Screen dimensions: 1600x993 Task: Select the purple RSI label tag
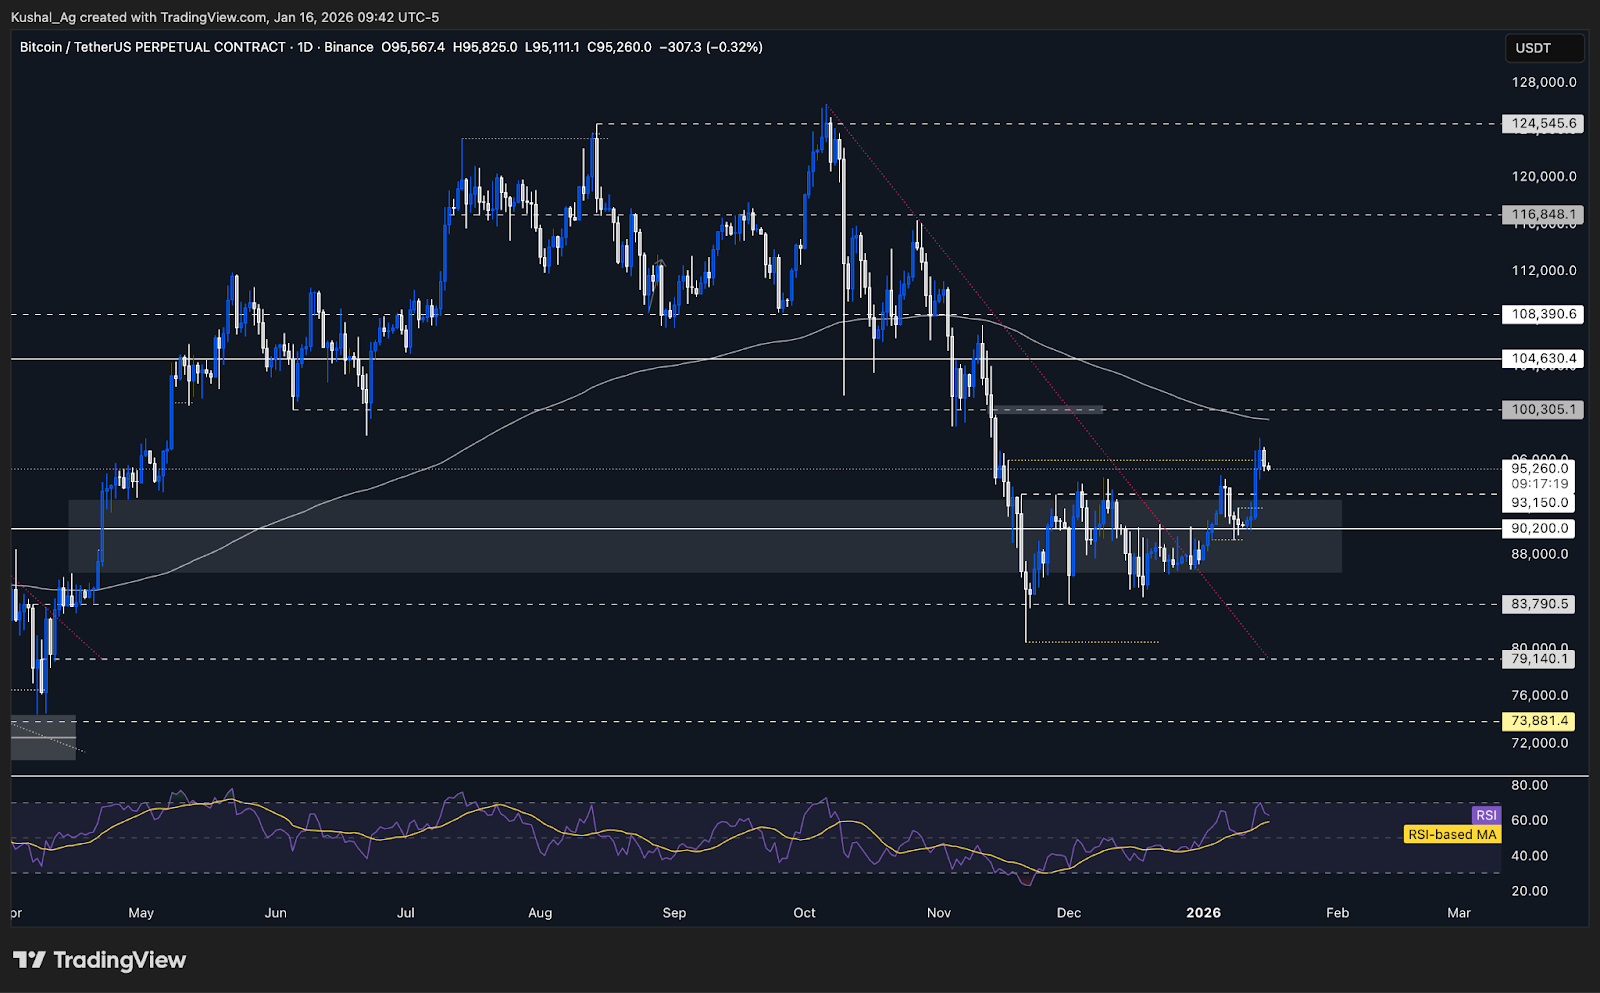point(1486,815)
